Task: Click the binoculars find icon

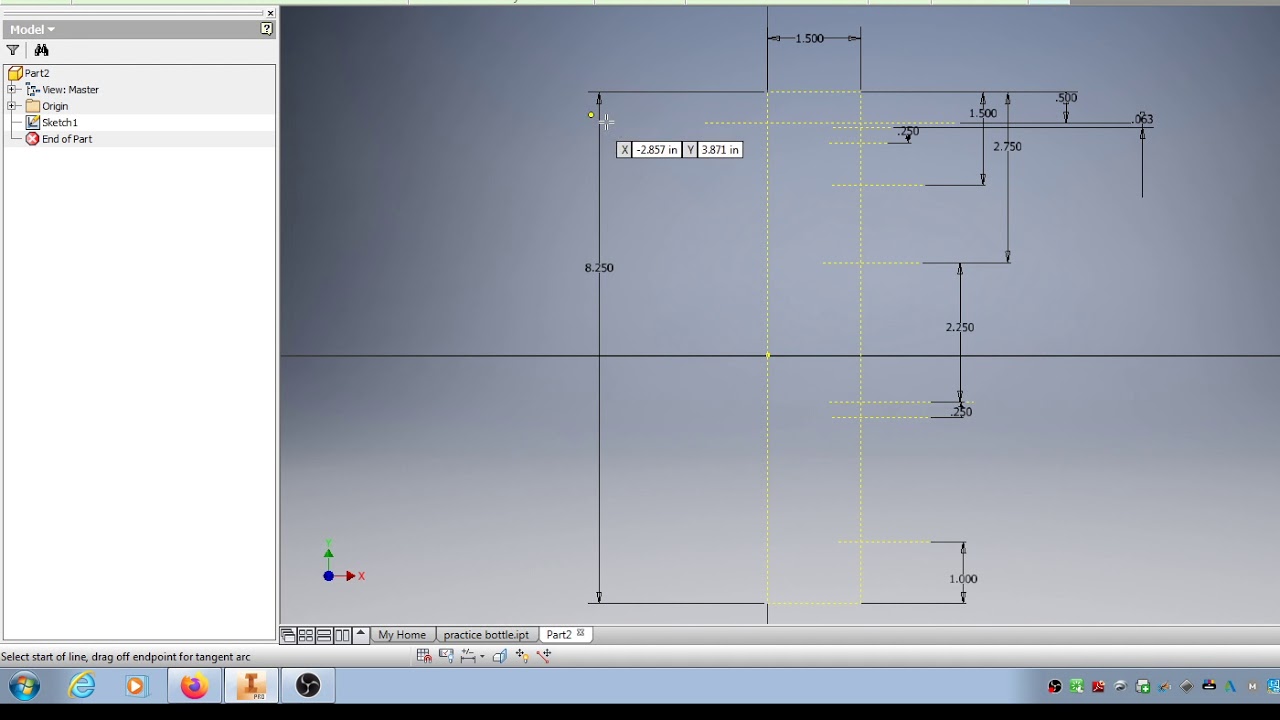Action: coord(41,50)
